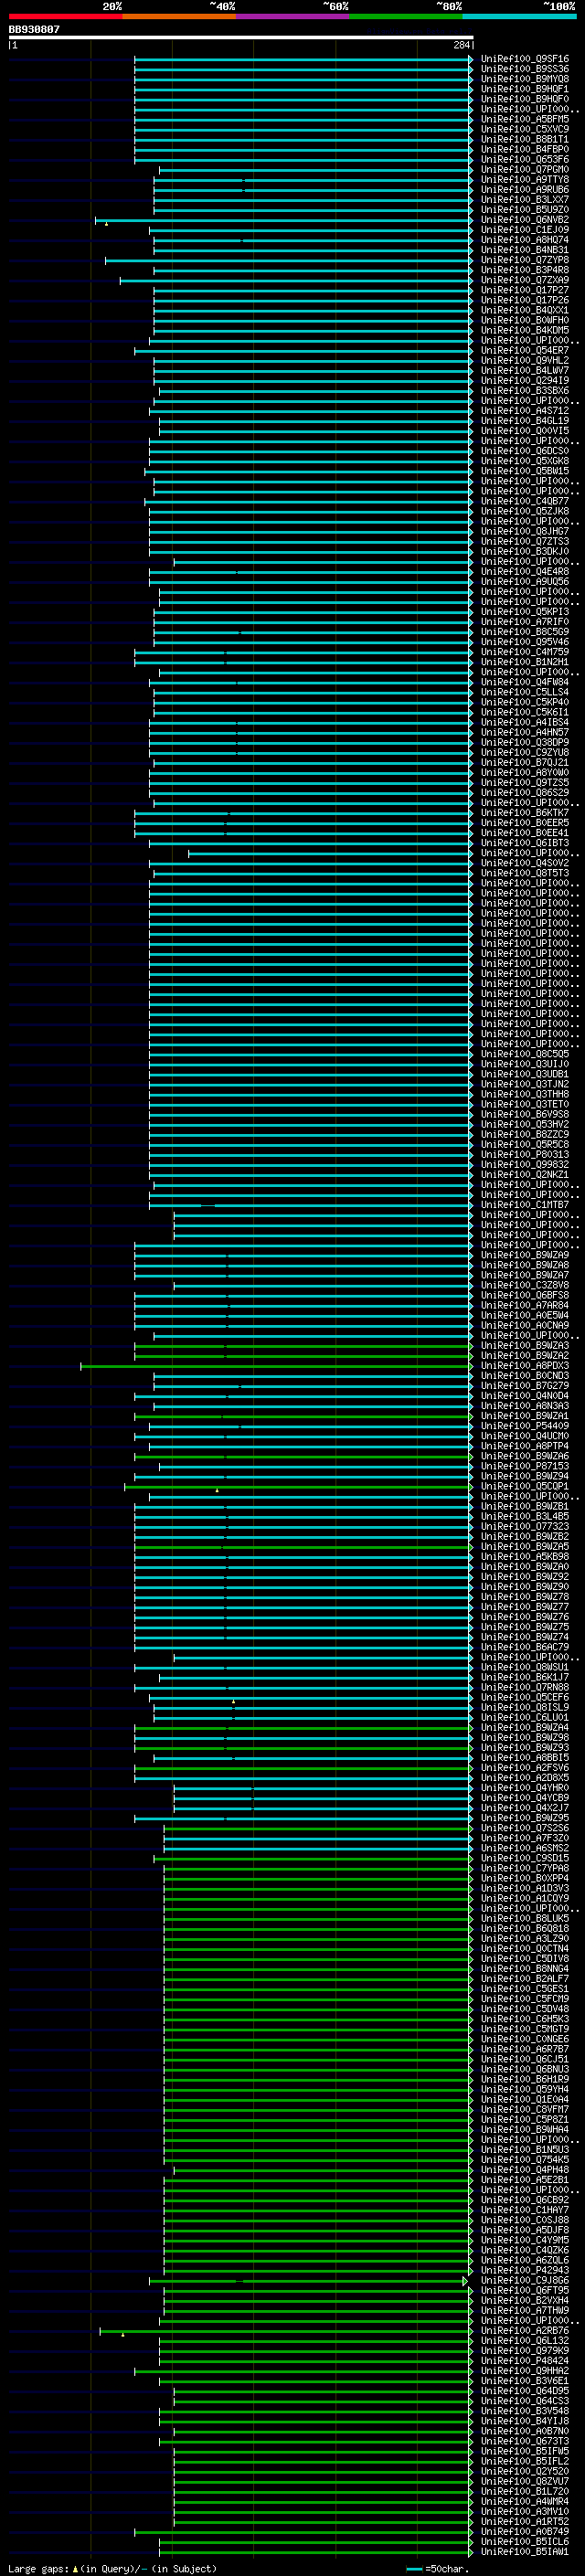Click label UniRef100_Q7ZYP8
The height and width of the screenshot is (2576, 585).
pyautogui.click(x=525, y=260)
